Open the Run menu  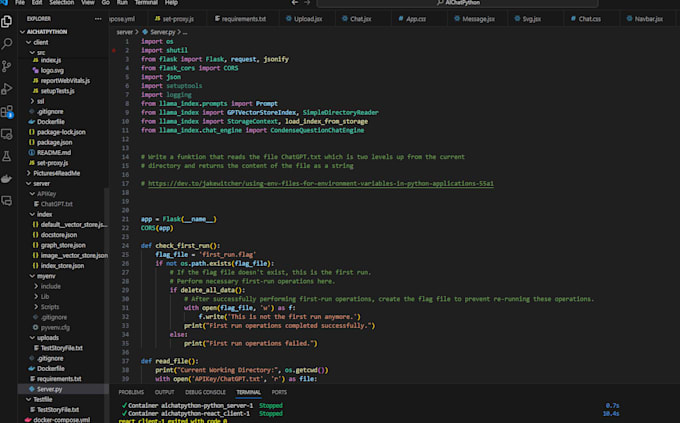click(122, 3)
